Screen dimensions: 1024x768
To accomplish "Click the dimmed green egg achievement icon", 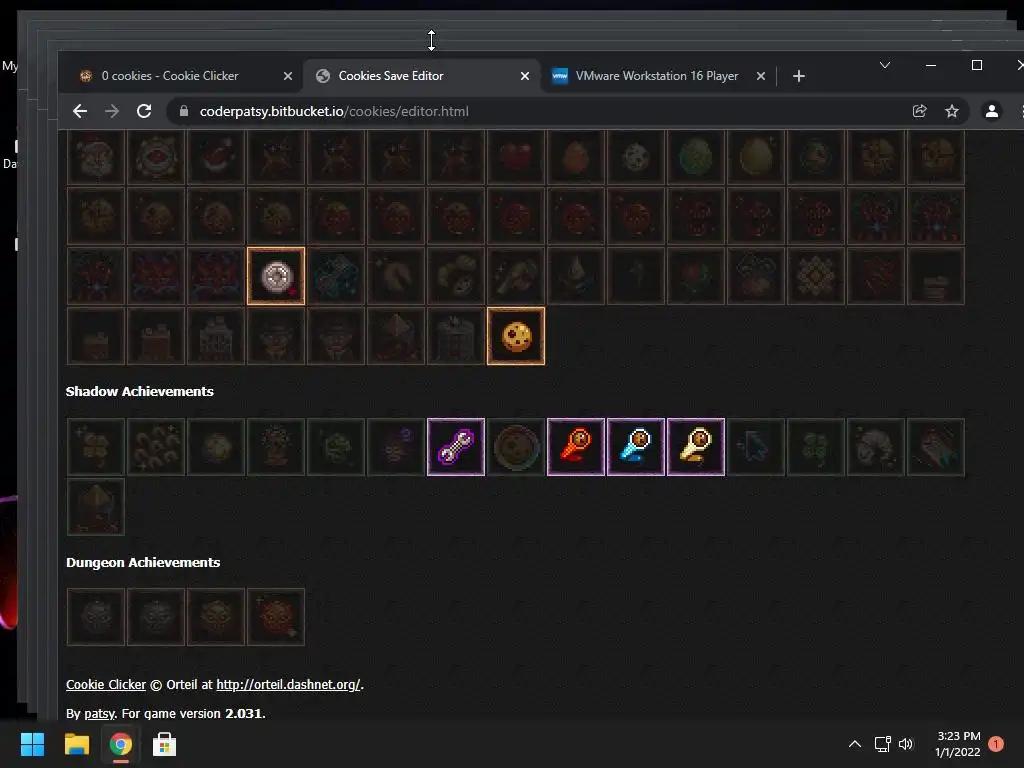I will [x=696, y=157].
